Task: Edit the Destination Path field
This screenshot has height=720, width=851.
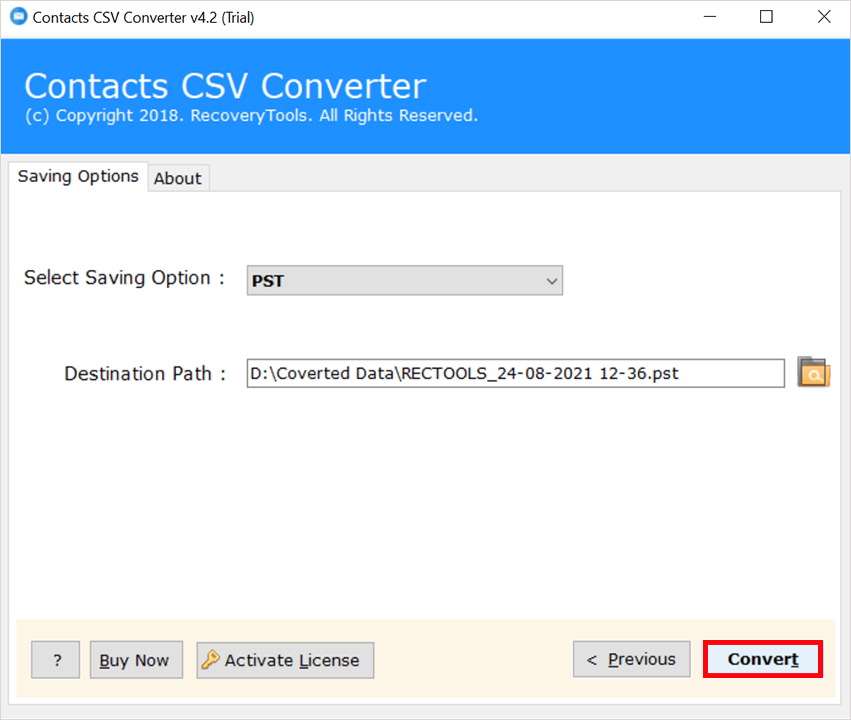Action: pyautogui.click(x=516, y=373)
